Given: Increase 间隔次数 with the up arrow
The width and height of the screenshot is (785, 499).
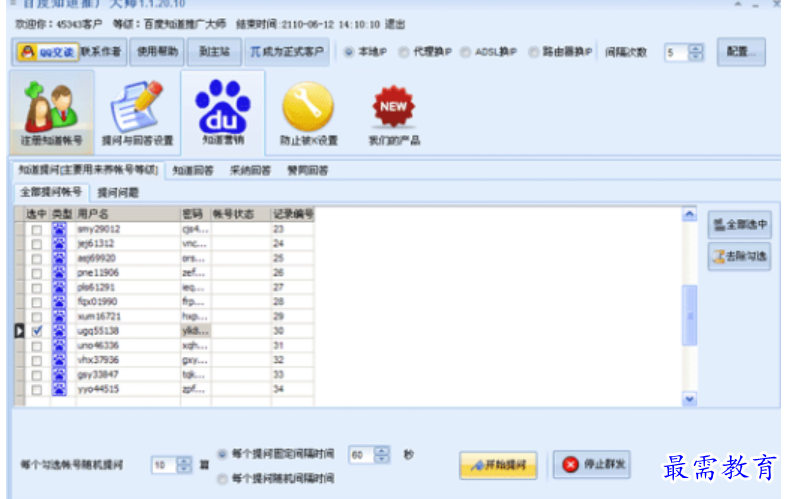Looking at the screenshot, I should pyautogui.click(x=696, y=48).
